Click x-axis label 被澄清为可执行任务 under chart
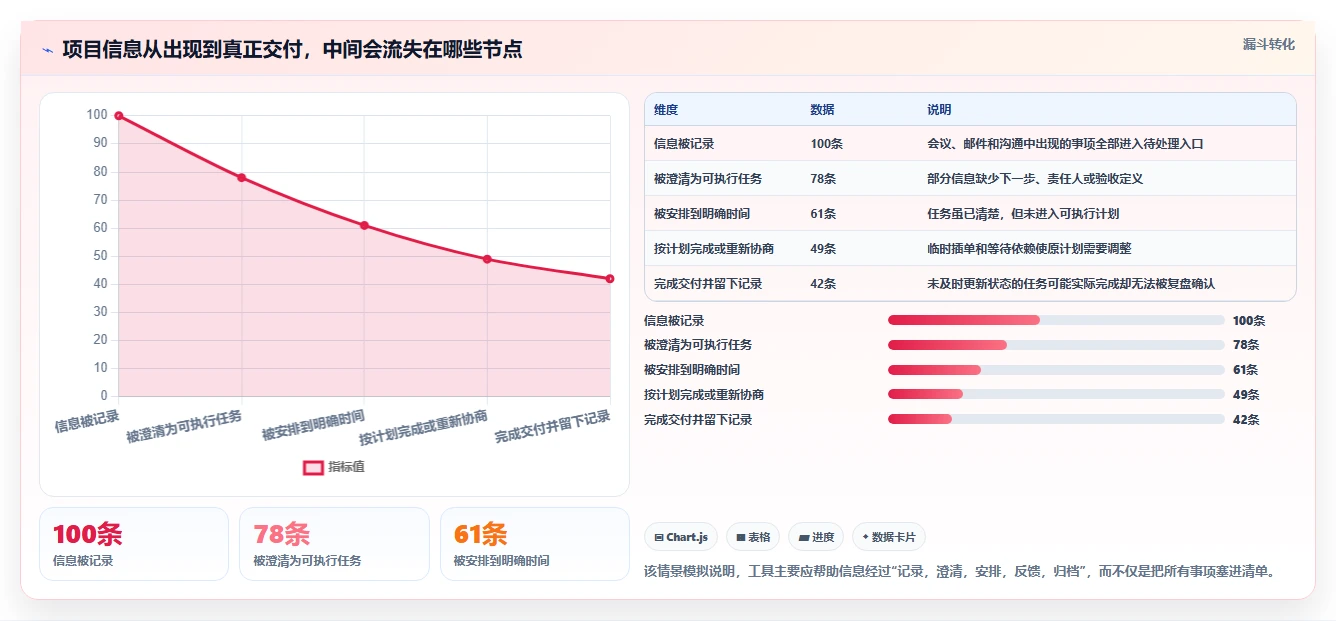This screenshot has width=1336, height=621. 184,427
